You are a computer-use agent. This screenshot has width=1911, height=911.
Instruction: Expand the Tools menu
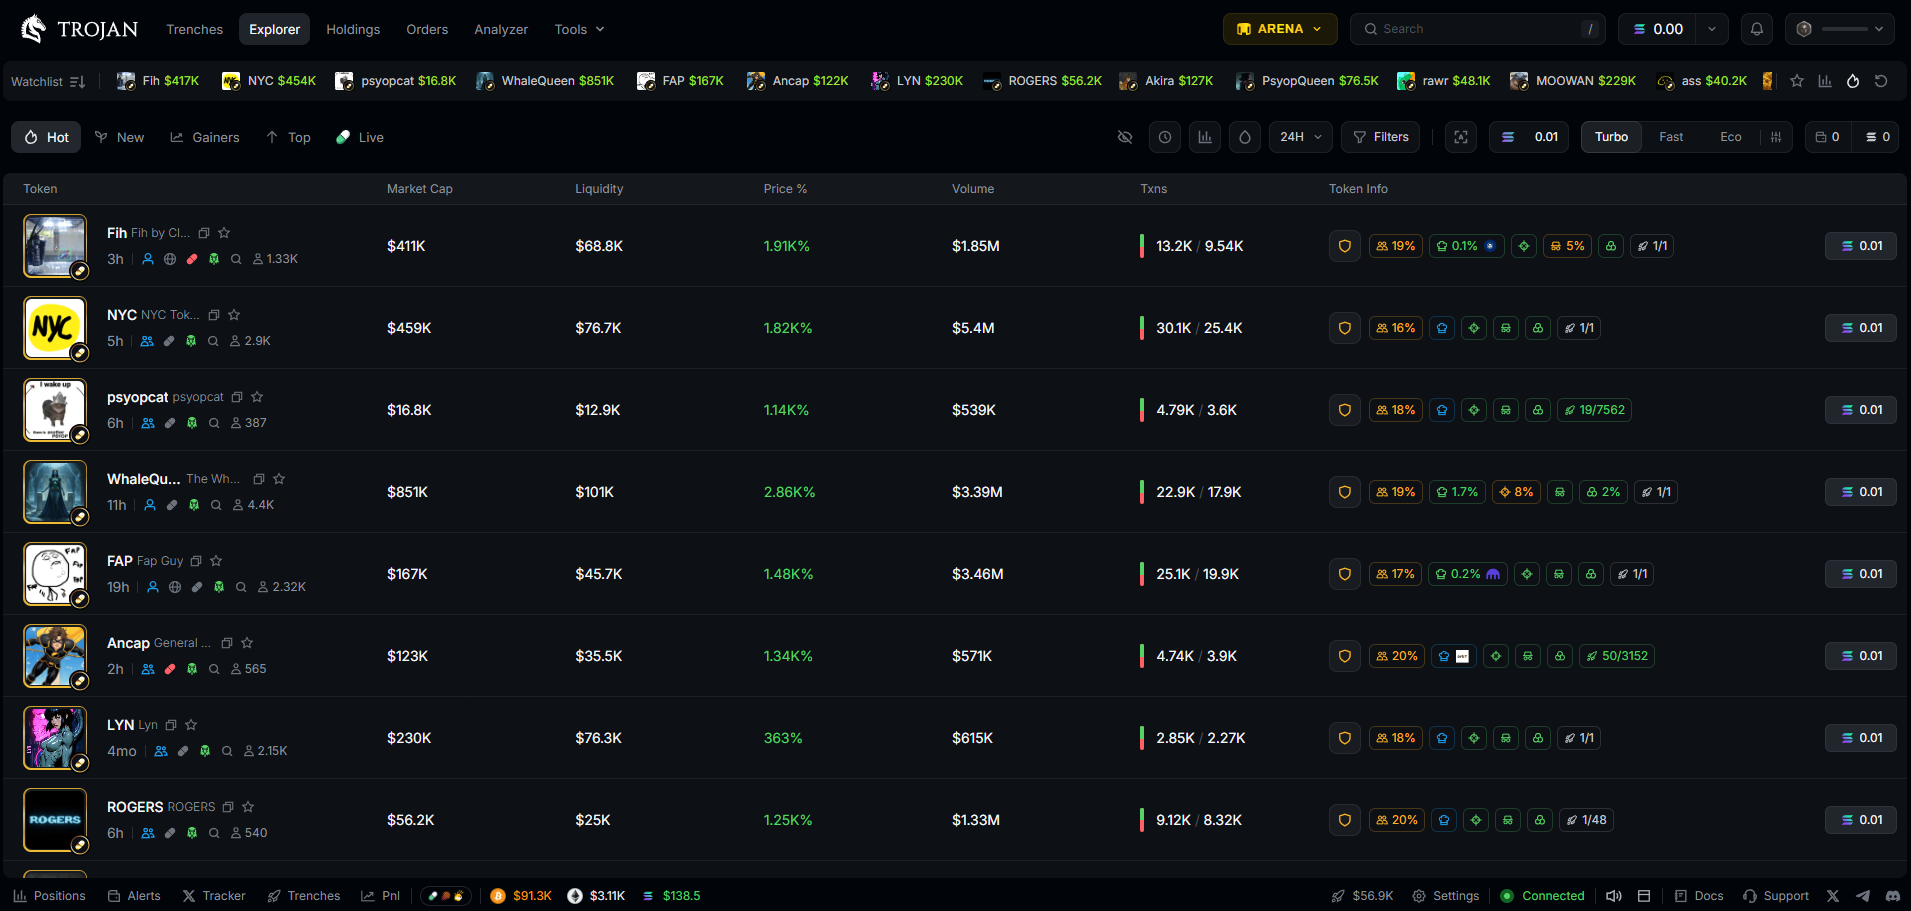click(x=579, y=29)
